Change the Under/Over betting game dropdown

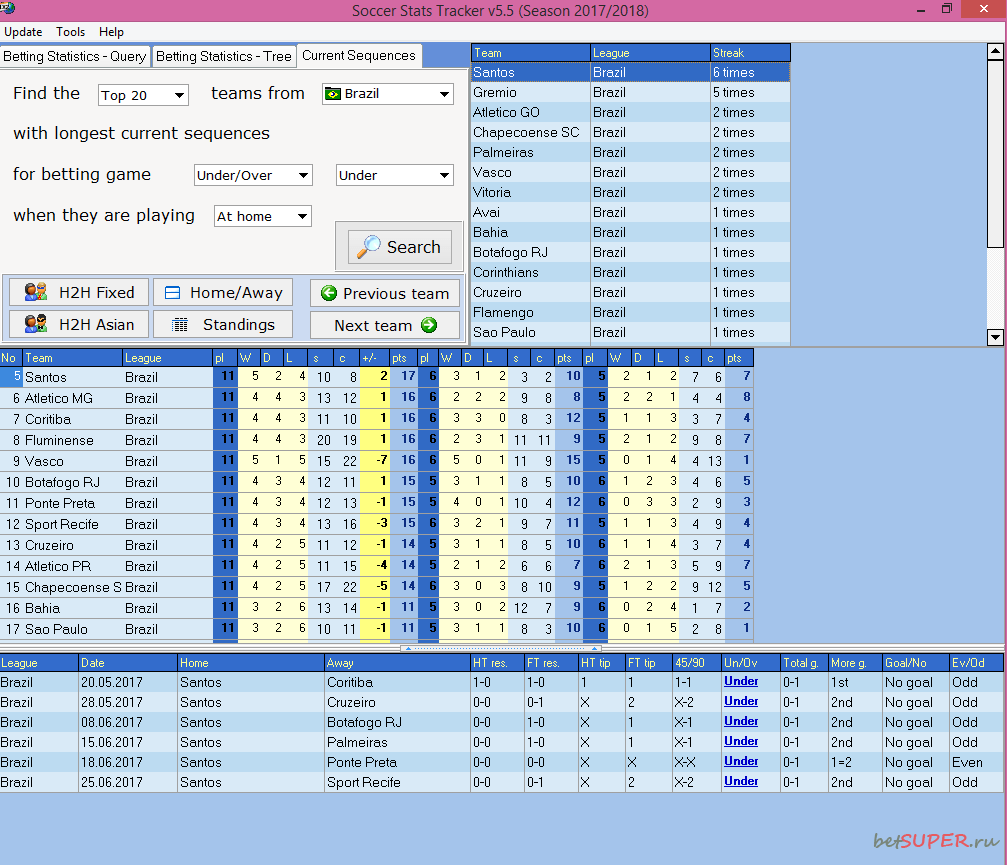252,174
